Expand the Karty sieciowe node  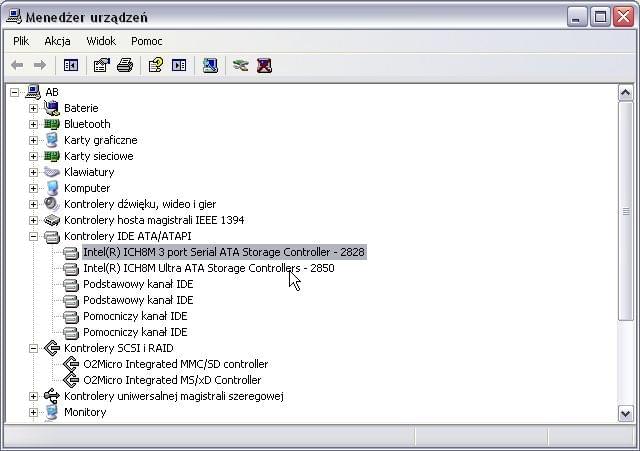tap(33, 156)
